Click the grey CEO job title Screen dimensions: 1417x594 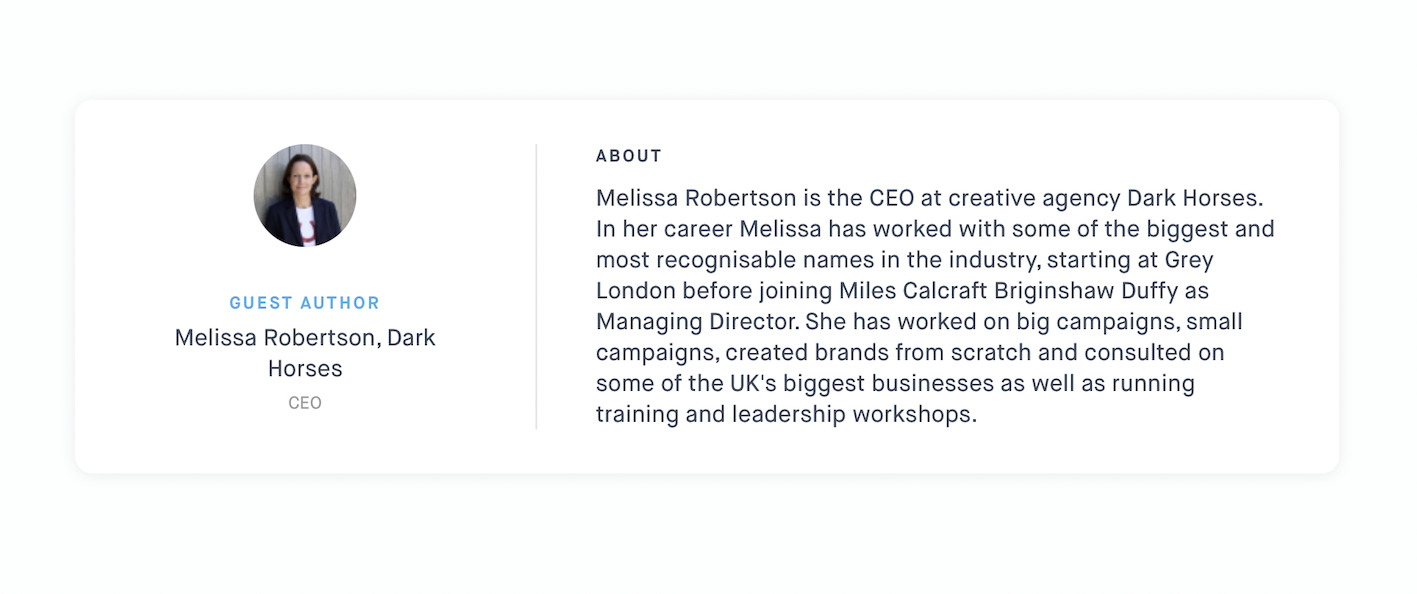pos(305,403)
